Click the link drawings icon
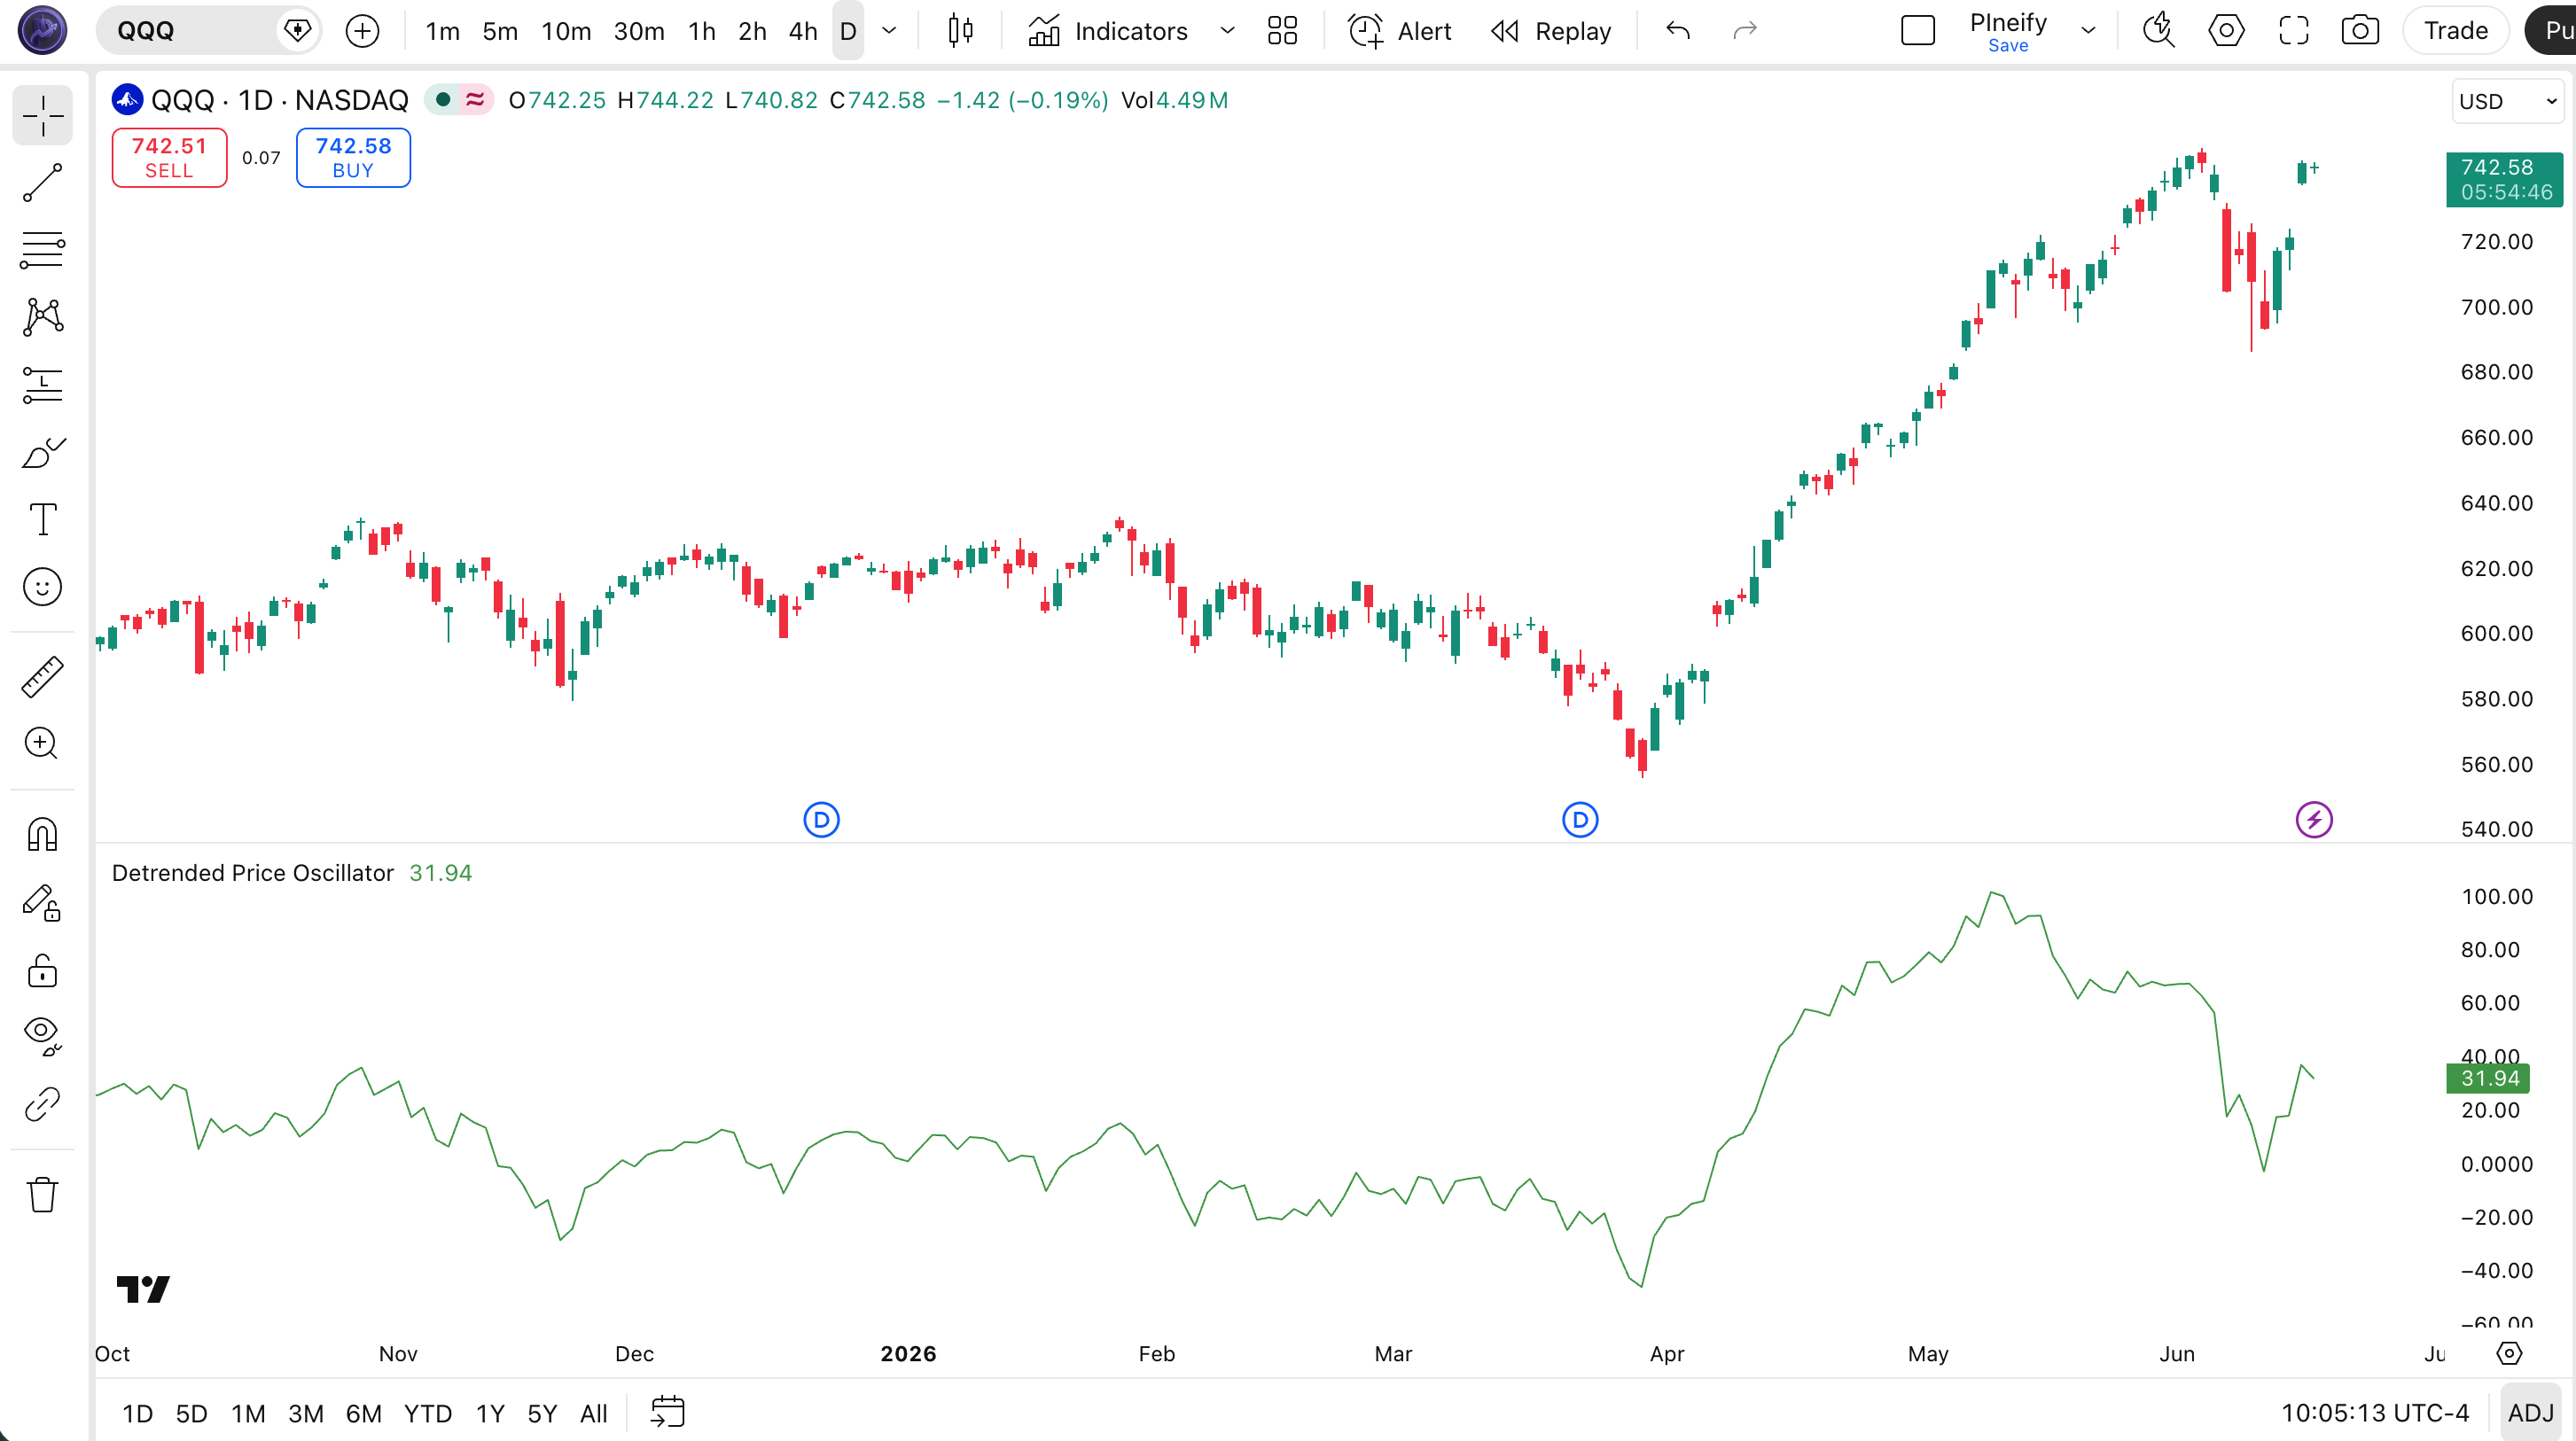This screenshot has height=1441, width=2576. (x=43, y=1104)
